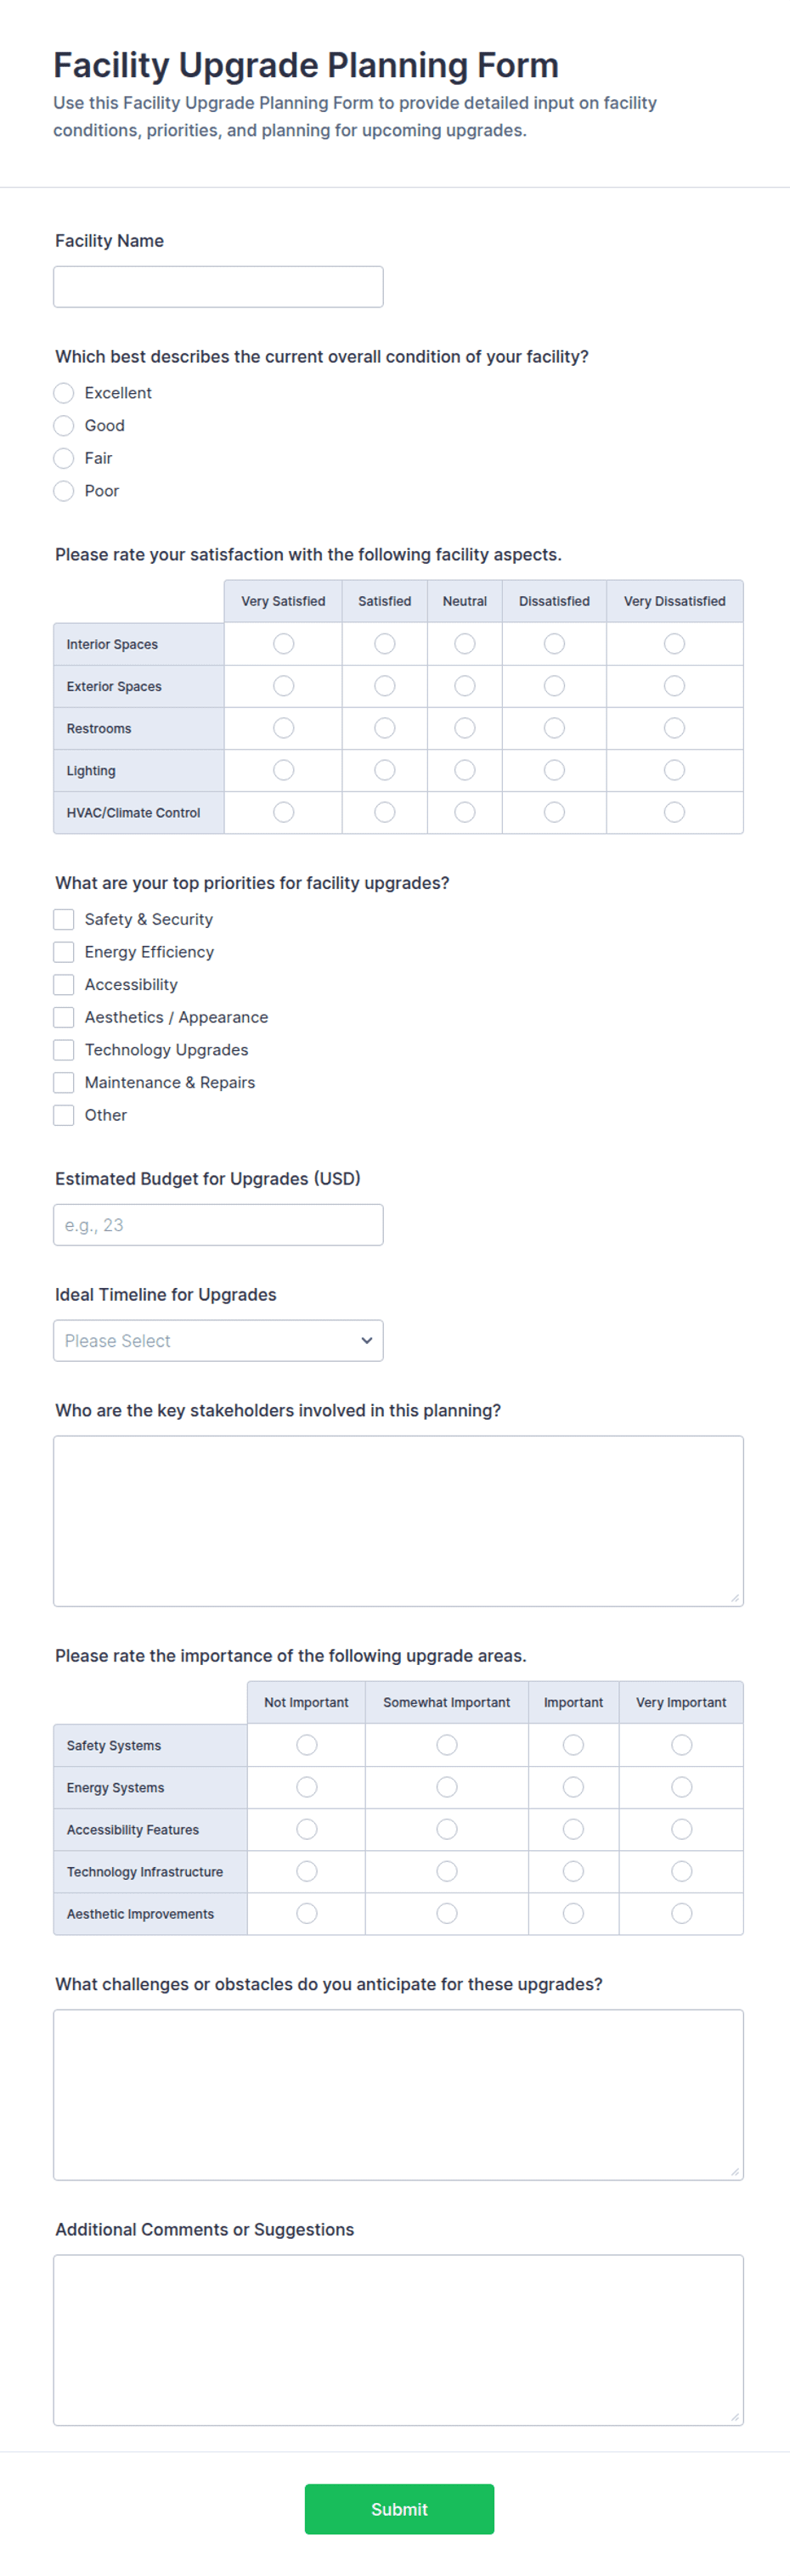Set Aesthetic Improvements to Somewhat Important
Image resolution: width=790 pixels, height=2576 pixels.
tap(447, 1913)
